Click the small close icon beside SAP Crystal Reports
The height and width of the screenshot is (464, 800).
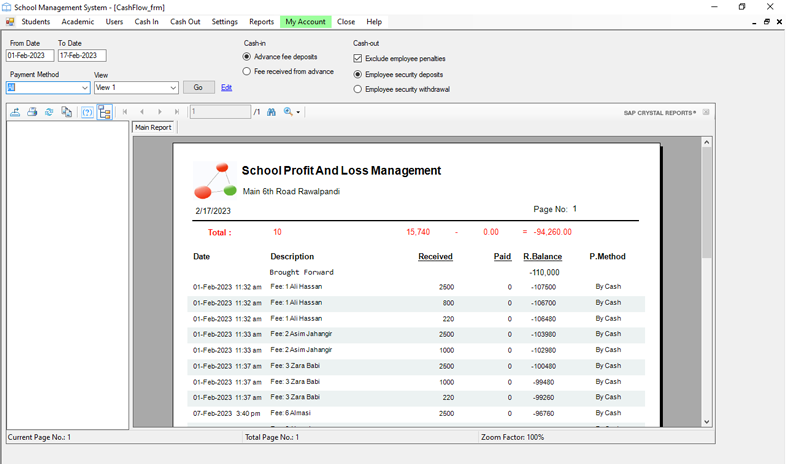pos(706,112)
